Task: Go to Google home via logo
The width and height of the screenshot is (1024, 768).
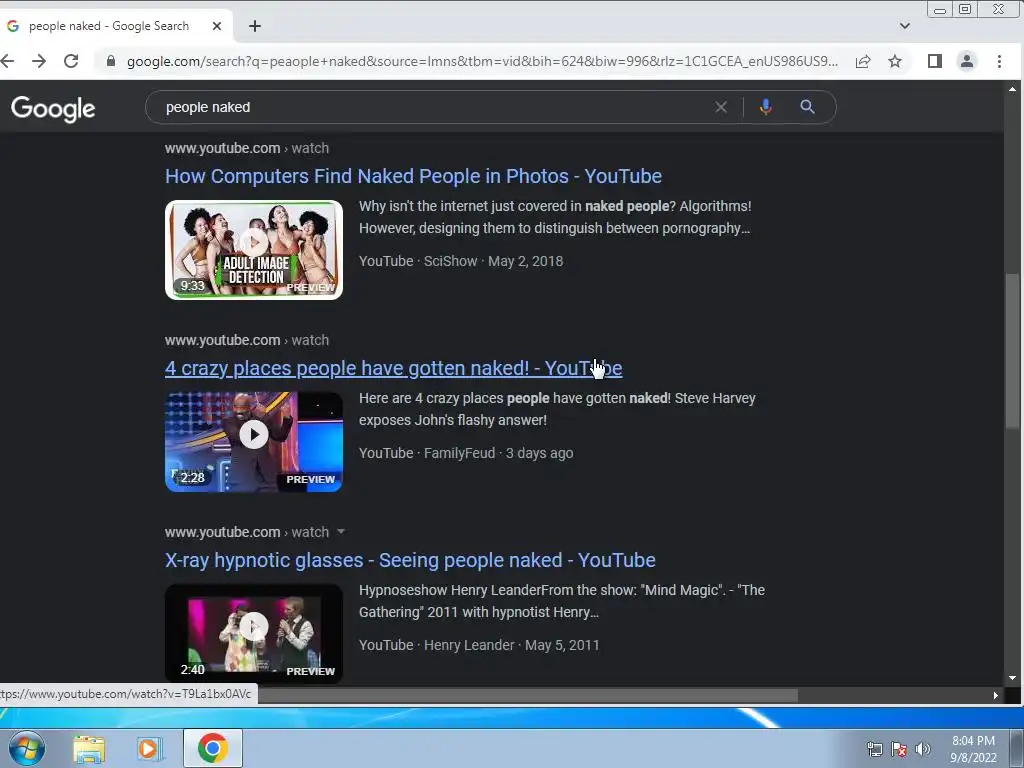Action: 53,108
